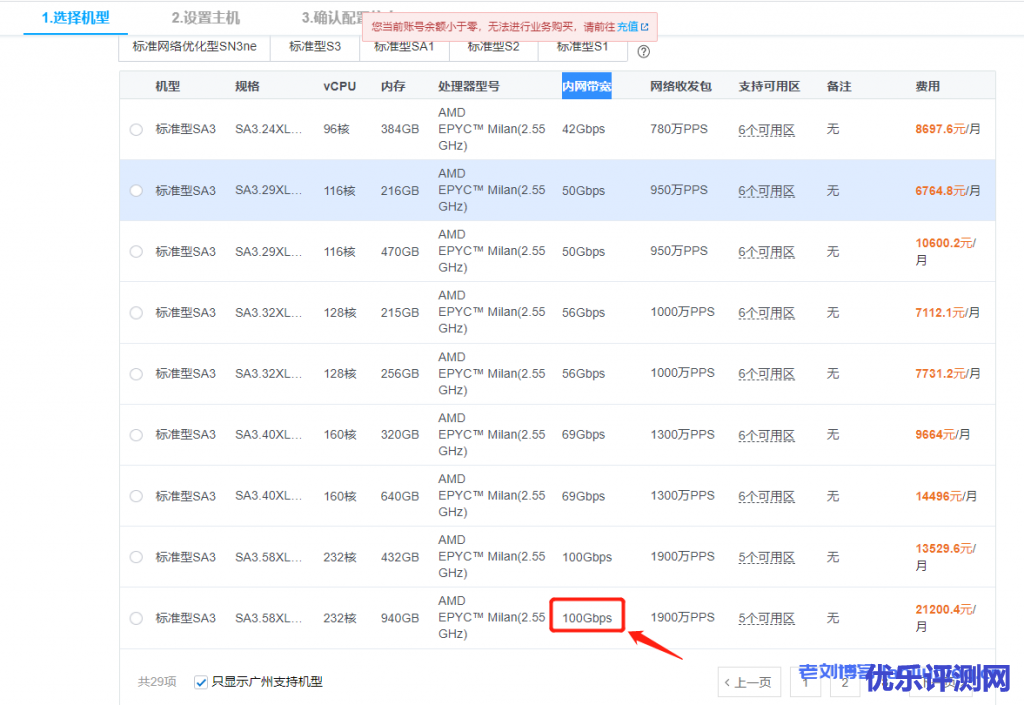Toggle 只显示广州支持机型 checkbox

(201, 682)
